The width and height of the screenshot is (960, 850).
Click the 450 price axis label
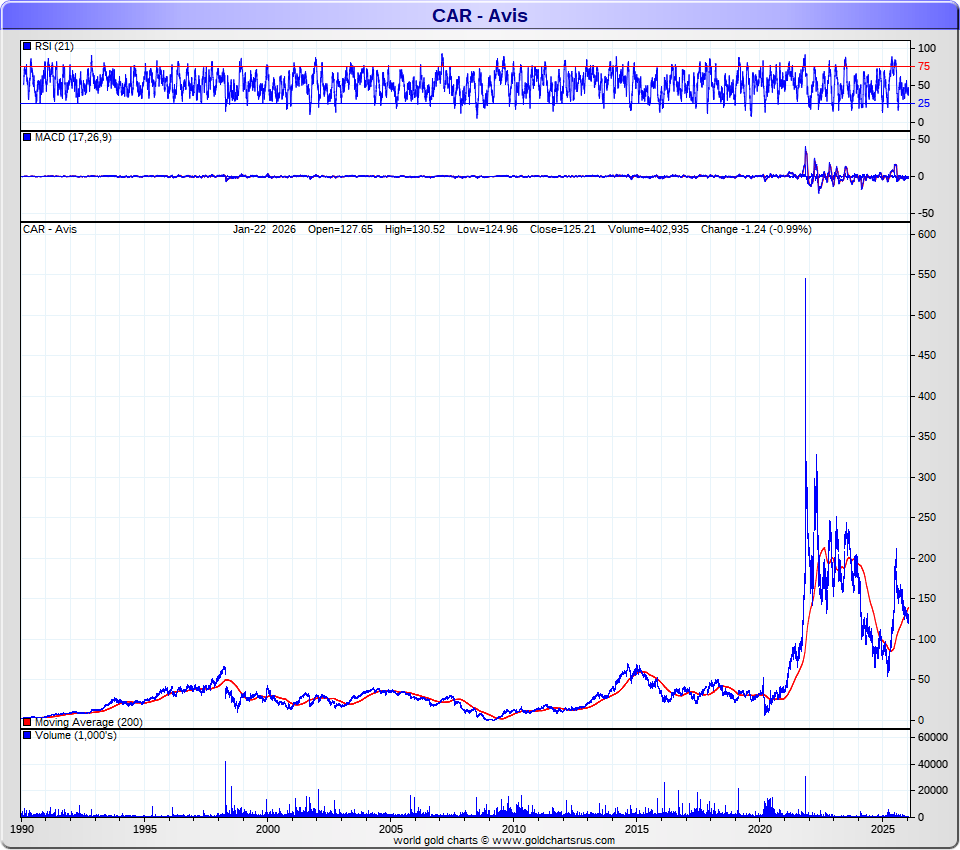tap(927, 355)
